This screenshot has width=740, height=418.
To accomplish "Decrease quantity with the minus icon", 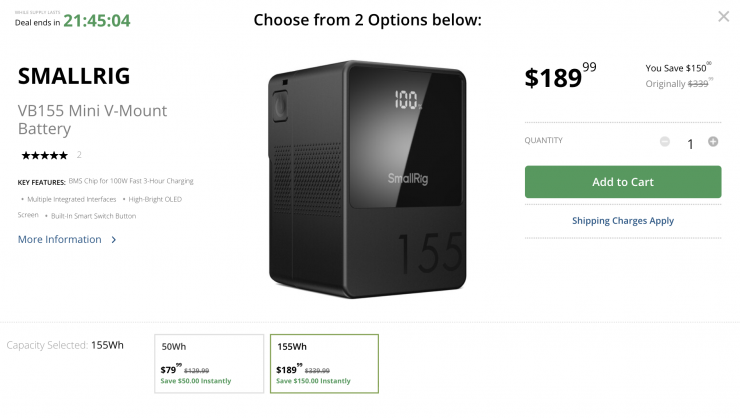I will tap(665, 142).
